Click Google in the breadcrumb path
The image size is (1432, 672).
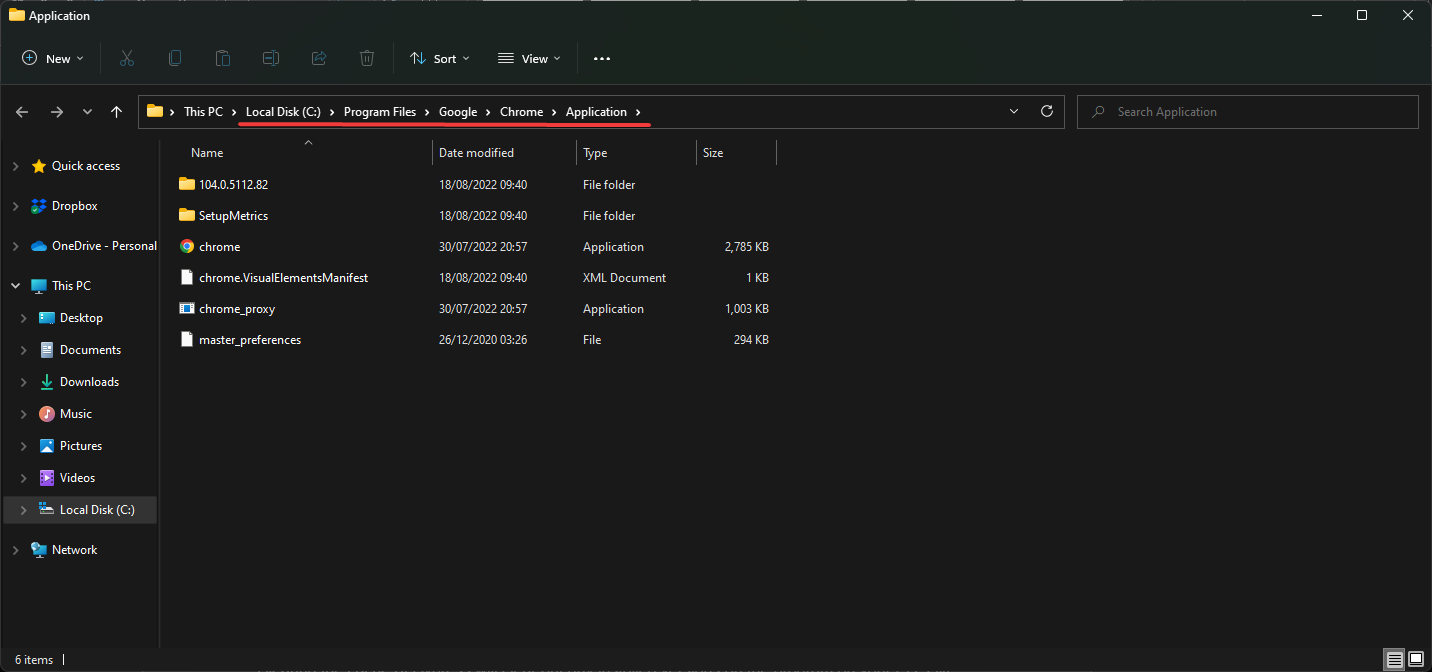coord(458,112)
